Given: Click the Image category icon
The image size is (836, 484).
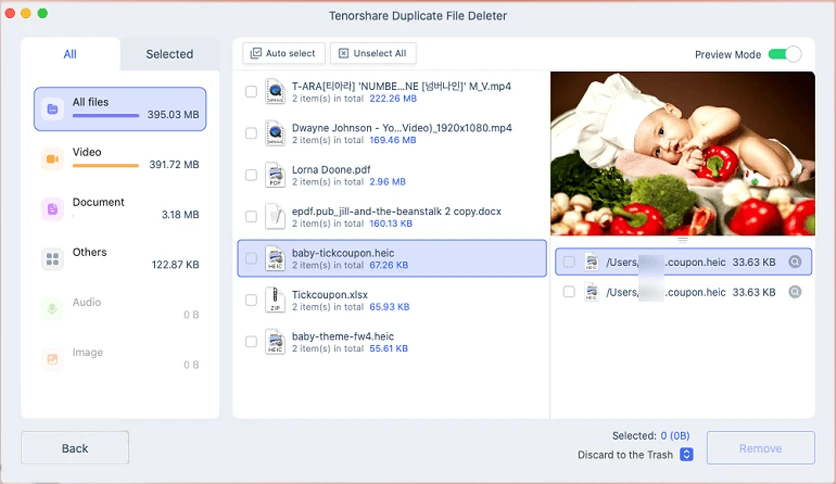Looking at the screenshot, I should (x=52, y=359).
